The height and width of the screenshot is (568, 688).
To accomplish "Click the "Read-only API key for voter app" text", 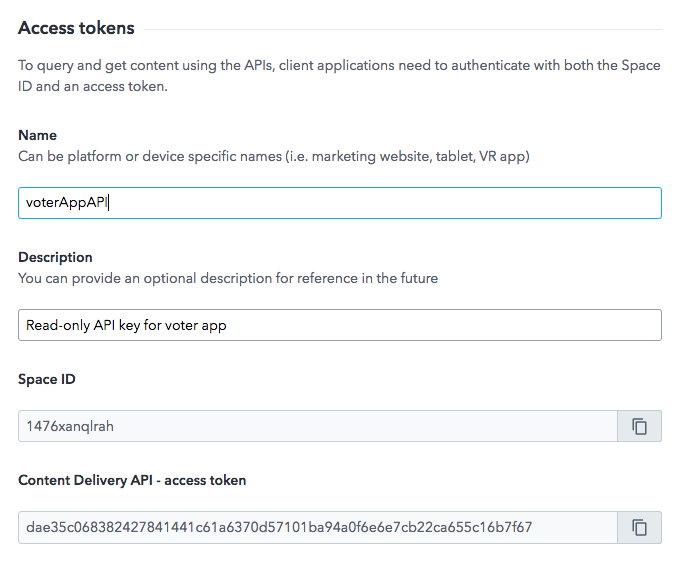I will coord(126,325).
